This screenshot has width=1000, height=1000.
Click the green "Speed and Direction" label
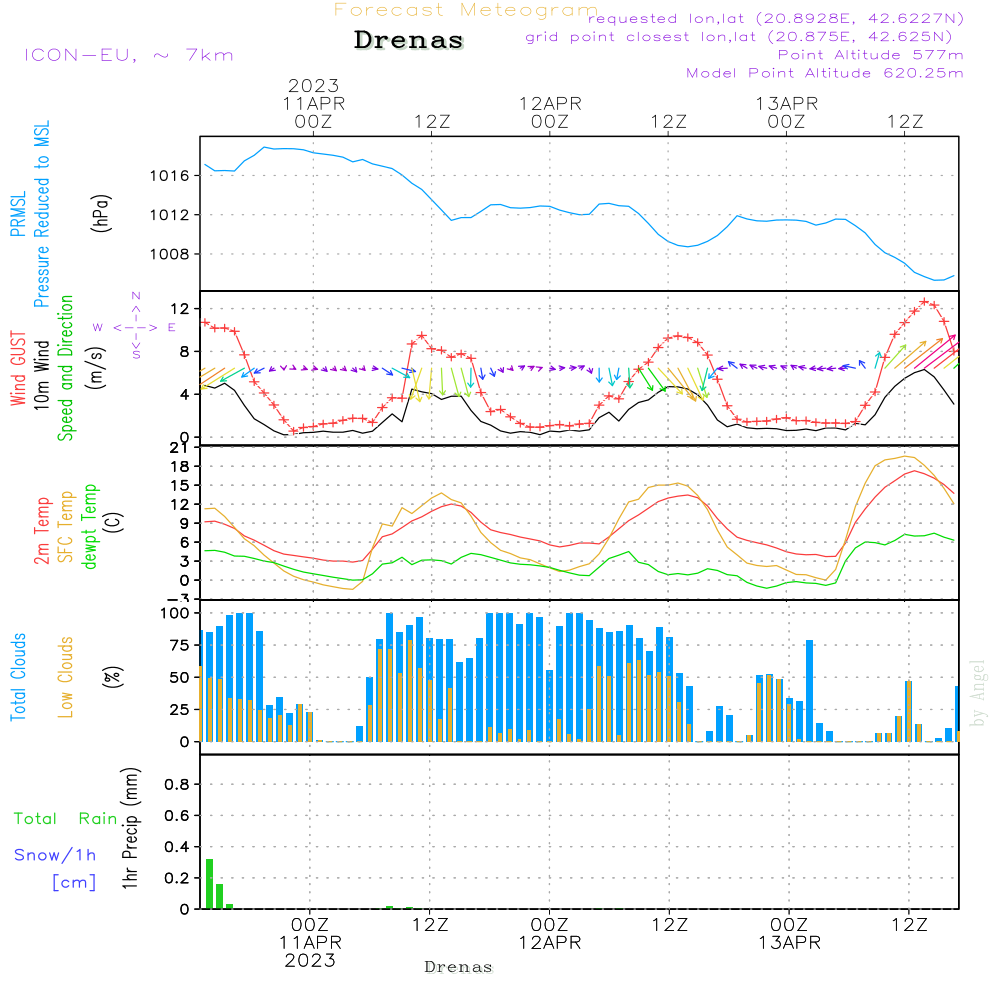pos(66,368)
